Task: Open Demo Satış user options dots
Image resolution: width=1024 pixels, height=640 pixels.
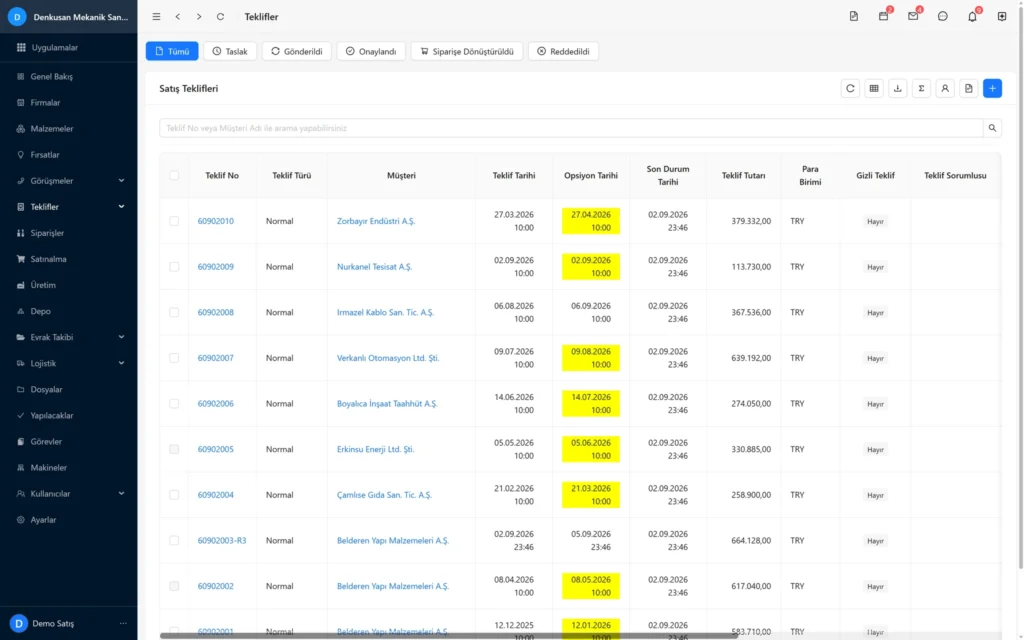Action: [x=123, y=624]
